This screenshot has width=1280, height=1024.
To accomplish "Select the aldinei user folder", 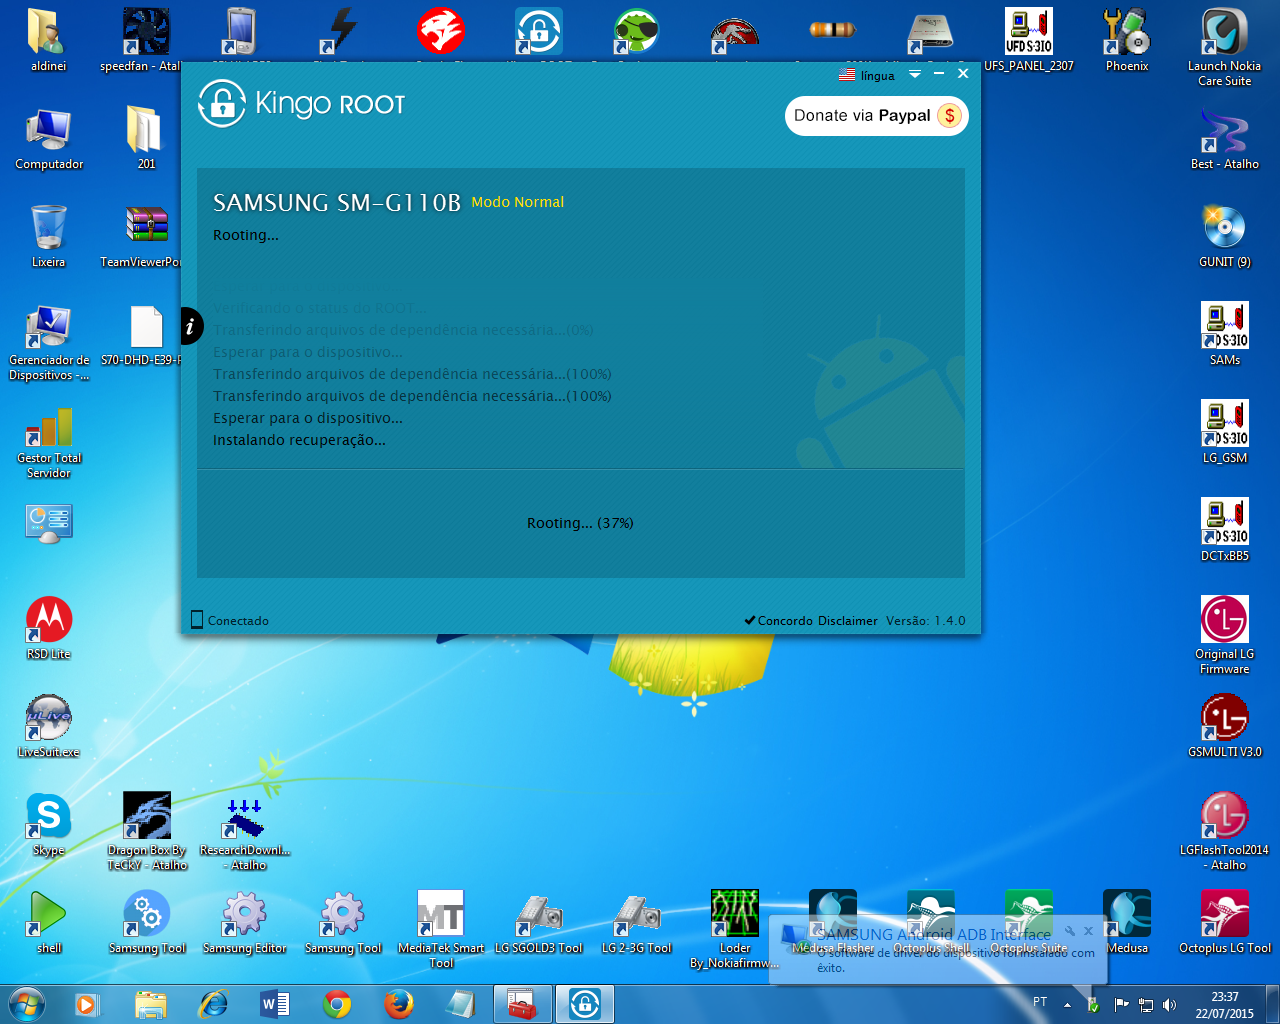I will point(49,40).
